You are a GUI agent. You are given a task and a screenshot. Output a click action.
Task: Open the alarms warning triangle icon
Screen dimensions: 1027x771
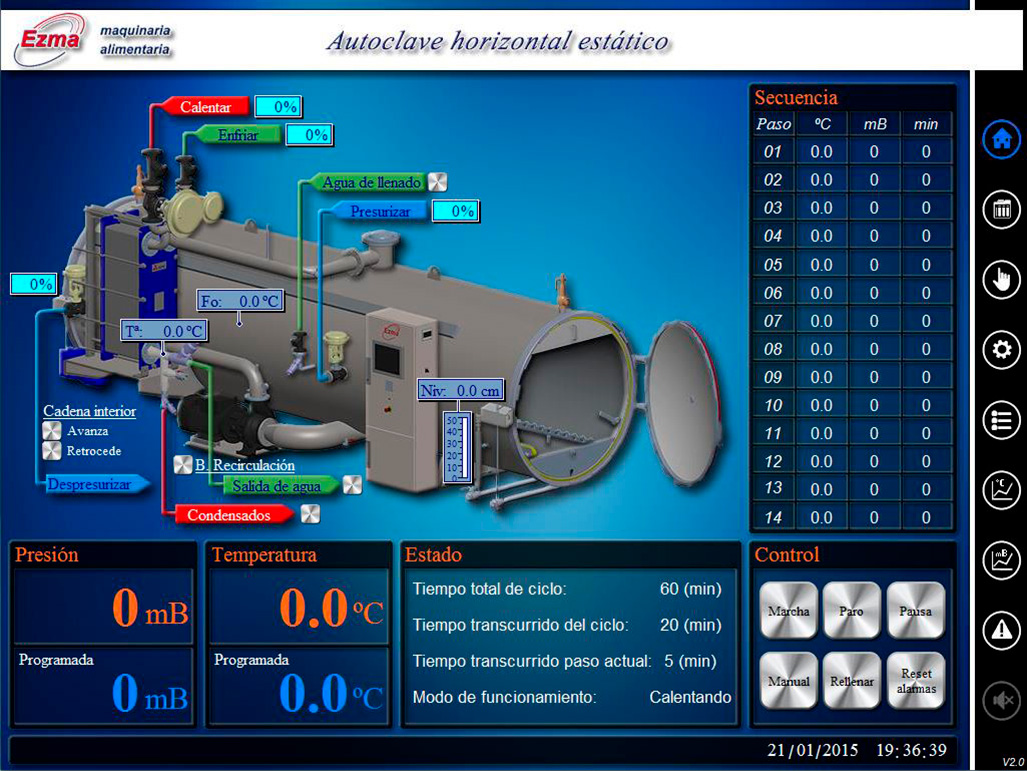tap(1001, 630)
